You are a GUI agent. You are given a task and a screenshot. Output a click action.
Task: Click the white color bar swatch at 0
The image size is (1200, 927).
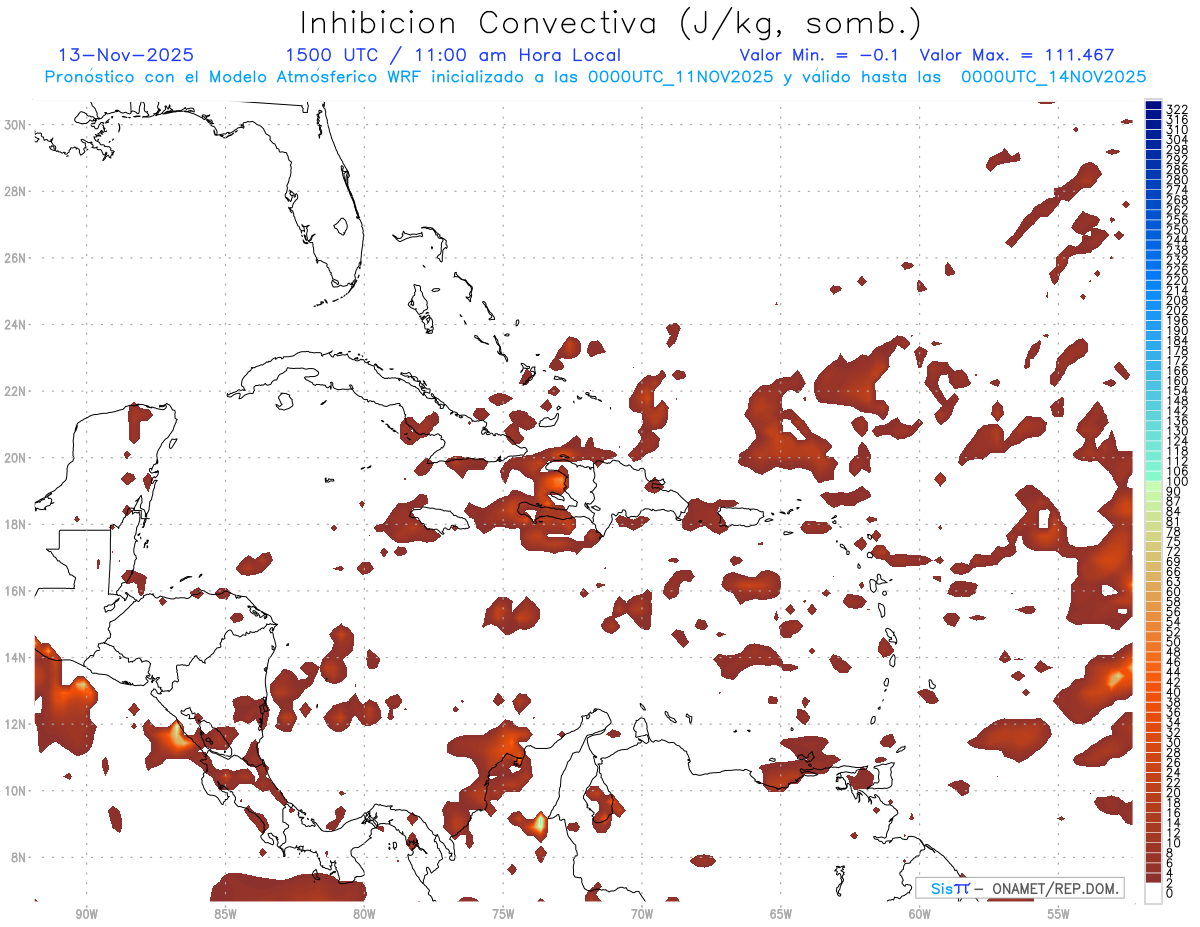pos(1153,892)
